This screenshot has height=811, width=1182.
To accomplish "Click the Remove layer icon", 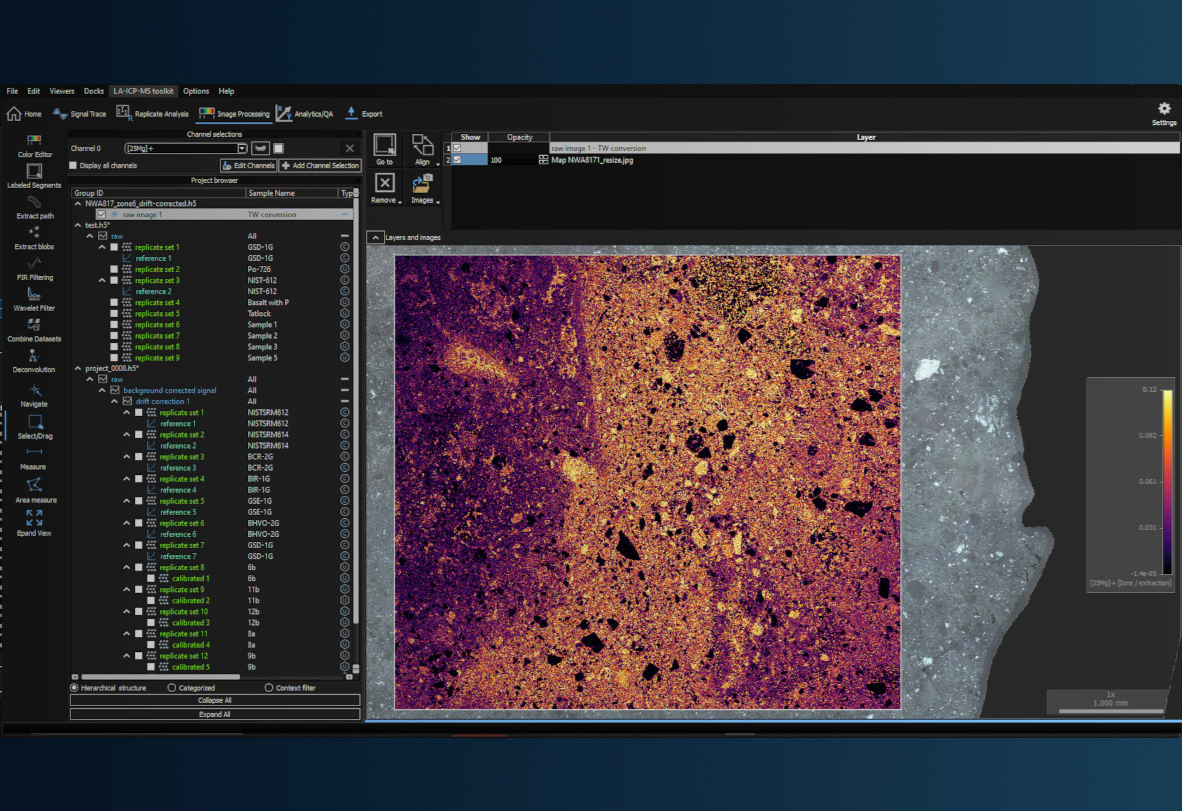I will tap(384, 183).
